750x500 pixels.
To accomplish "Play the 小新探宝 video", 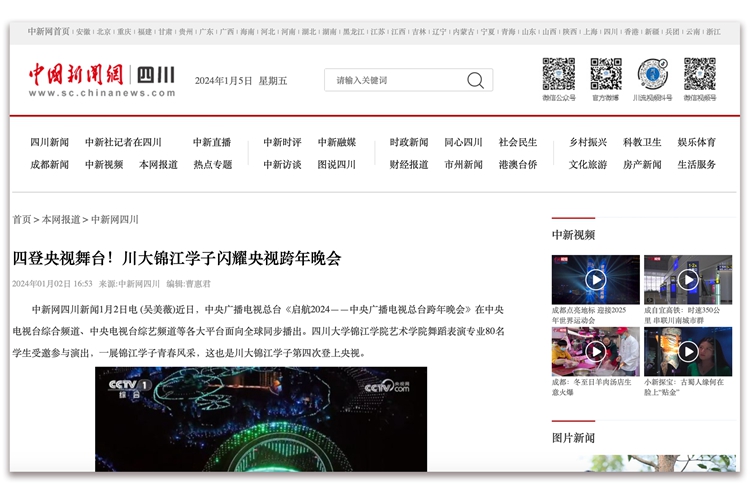I will (688, 352).
